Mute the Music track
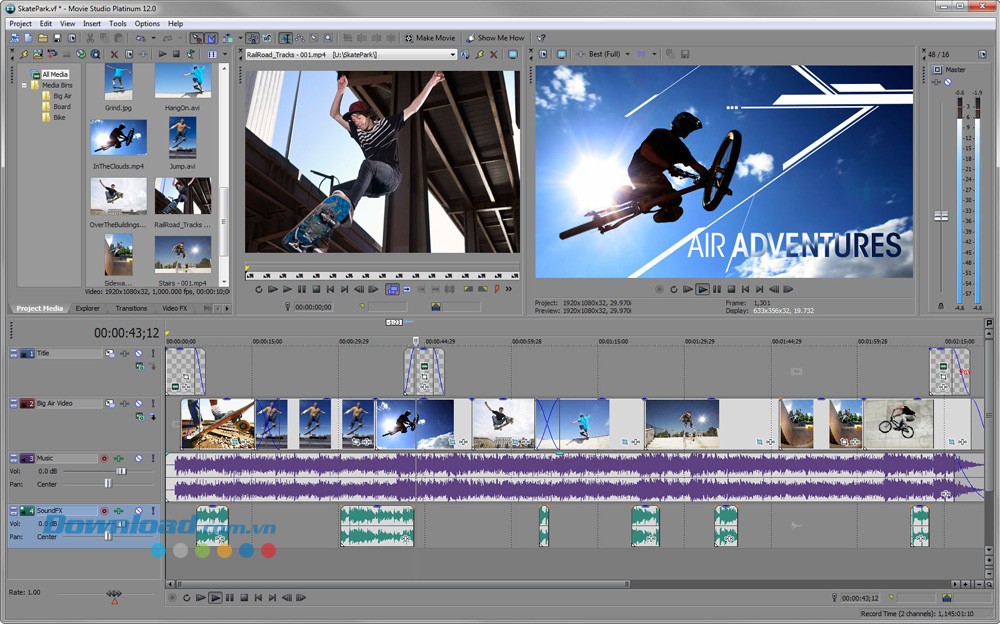This screenshot has height=624, width=1000. 138,458
